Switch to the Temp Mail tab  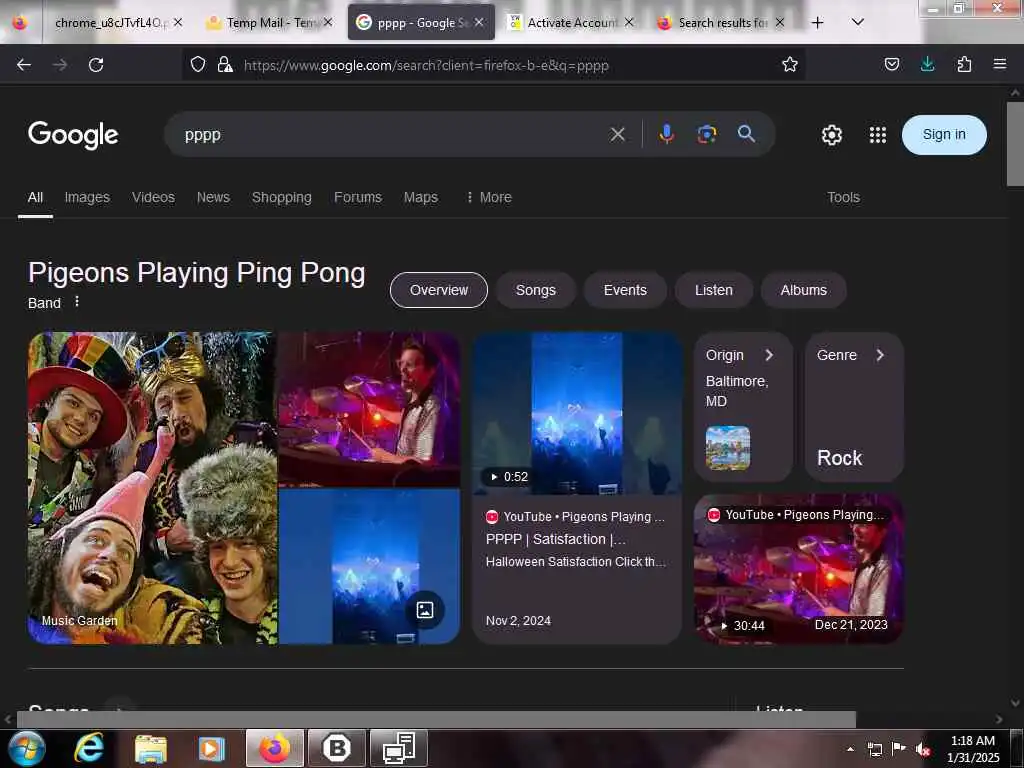click(x=268, y=23)
